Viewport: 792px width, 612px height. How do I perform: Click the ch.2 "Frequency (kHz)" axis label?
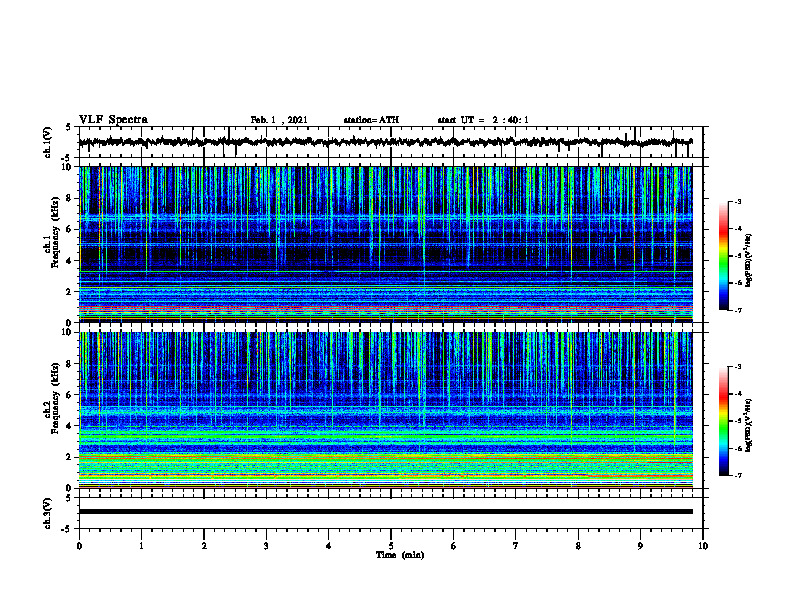pyautogui.click(x=55, y=398)
